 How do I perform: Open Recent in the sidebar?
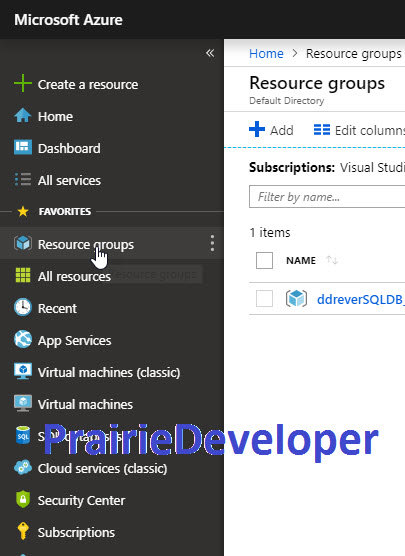click(x=57, y=308)
